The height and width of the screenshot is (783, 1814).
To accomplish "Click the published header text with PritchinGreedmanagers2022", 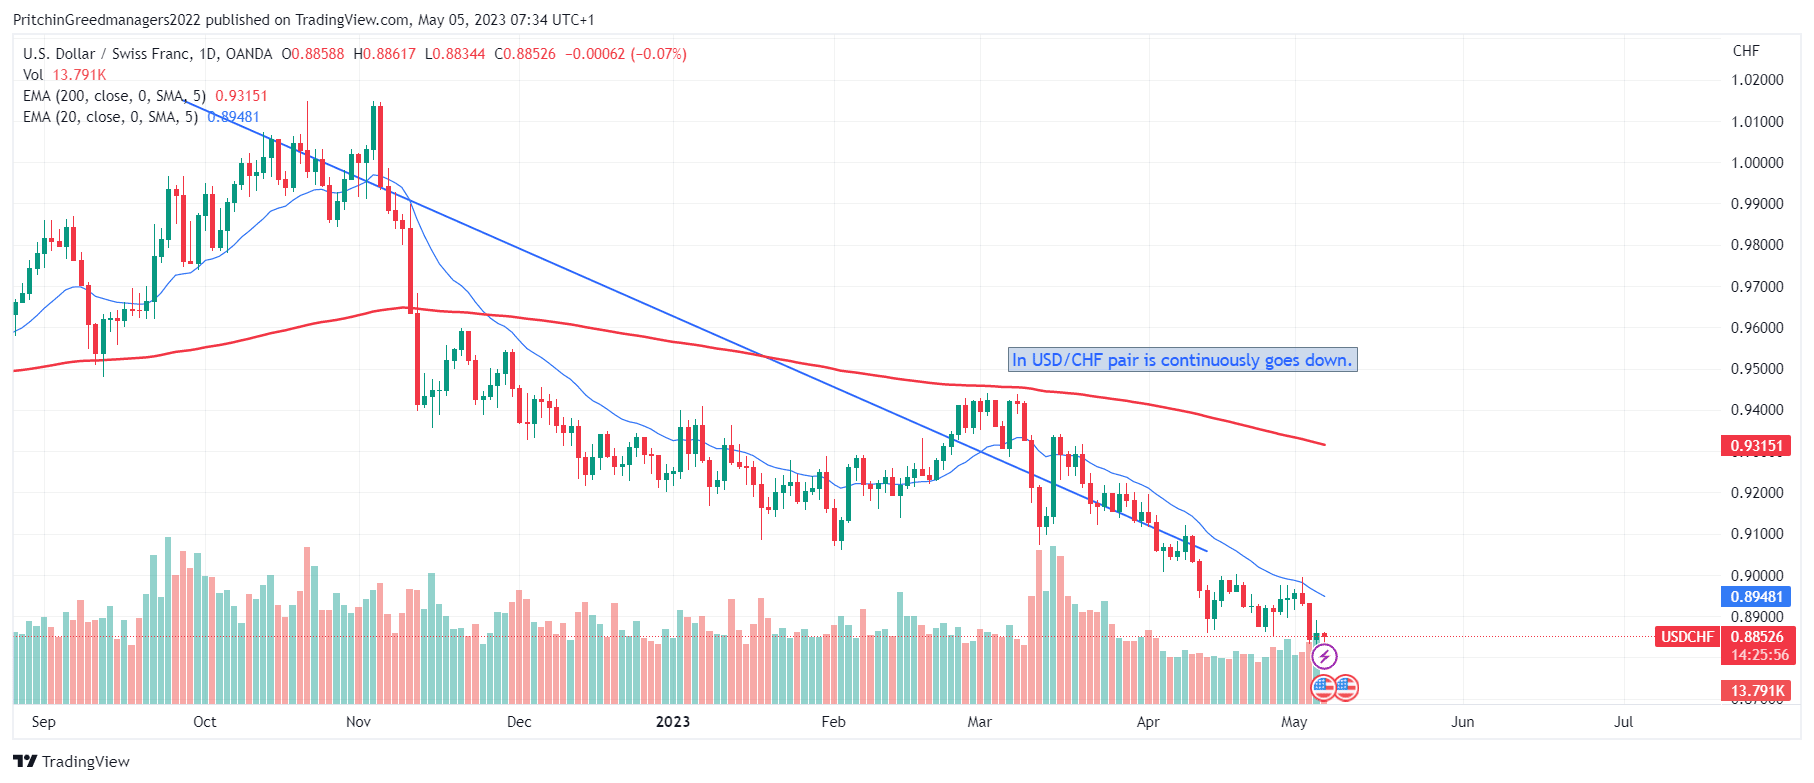I will click(304, 20).
